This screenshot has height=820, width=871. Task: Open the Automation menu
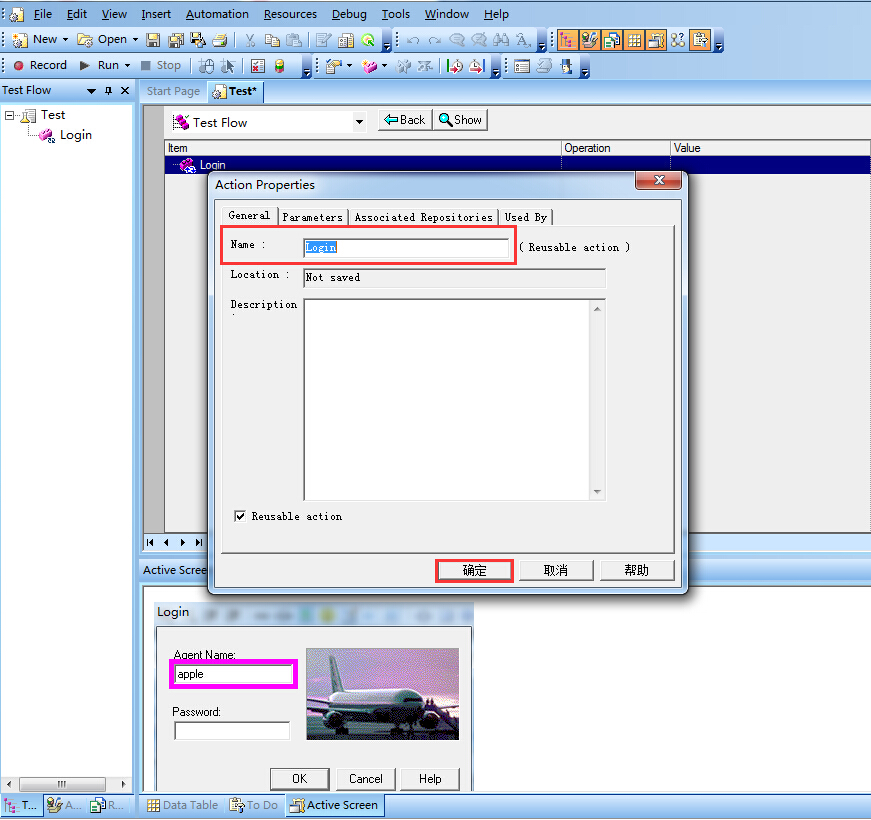click(217, 14)
